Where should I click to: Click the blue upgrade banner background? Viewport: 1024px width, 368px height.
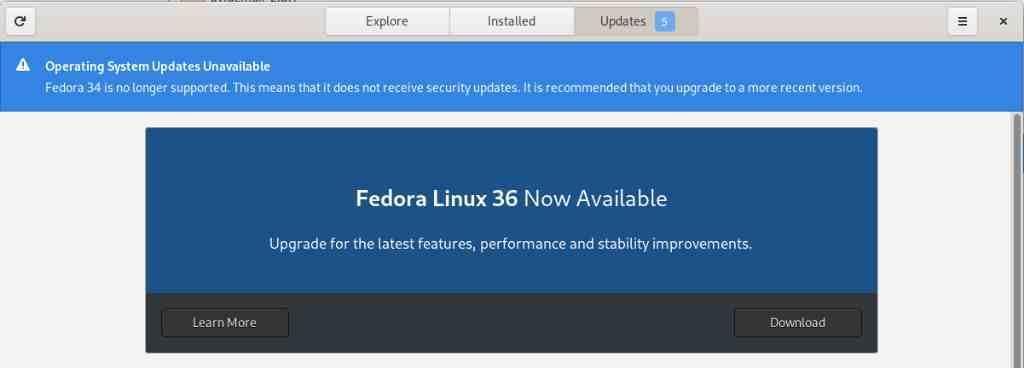tap(511, 157)
